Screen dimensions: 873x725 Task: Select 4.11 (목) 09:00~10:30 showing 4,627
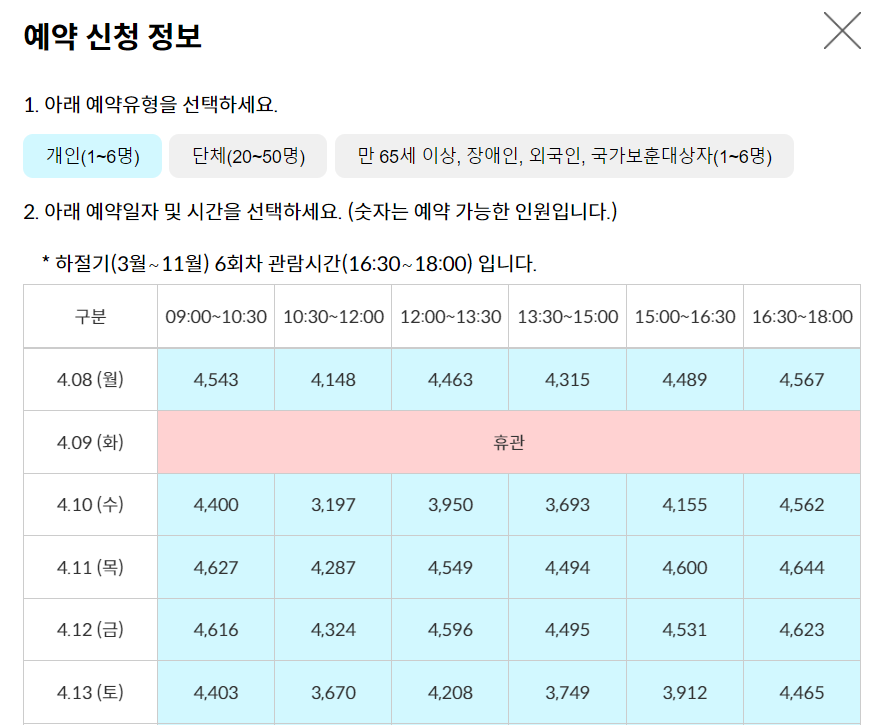point(215,567)
